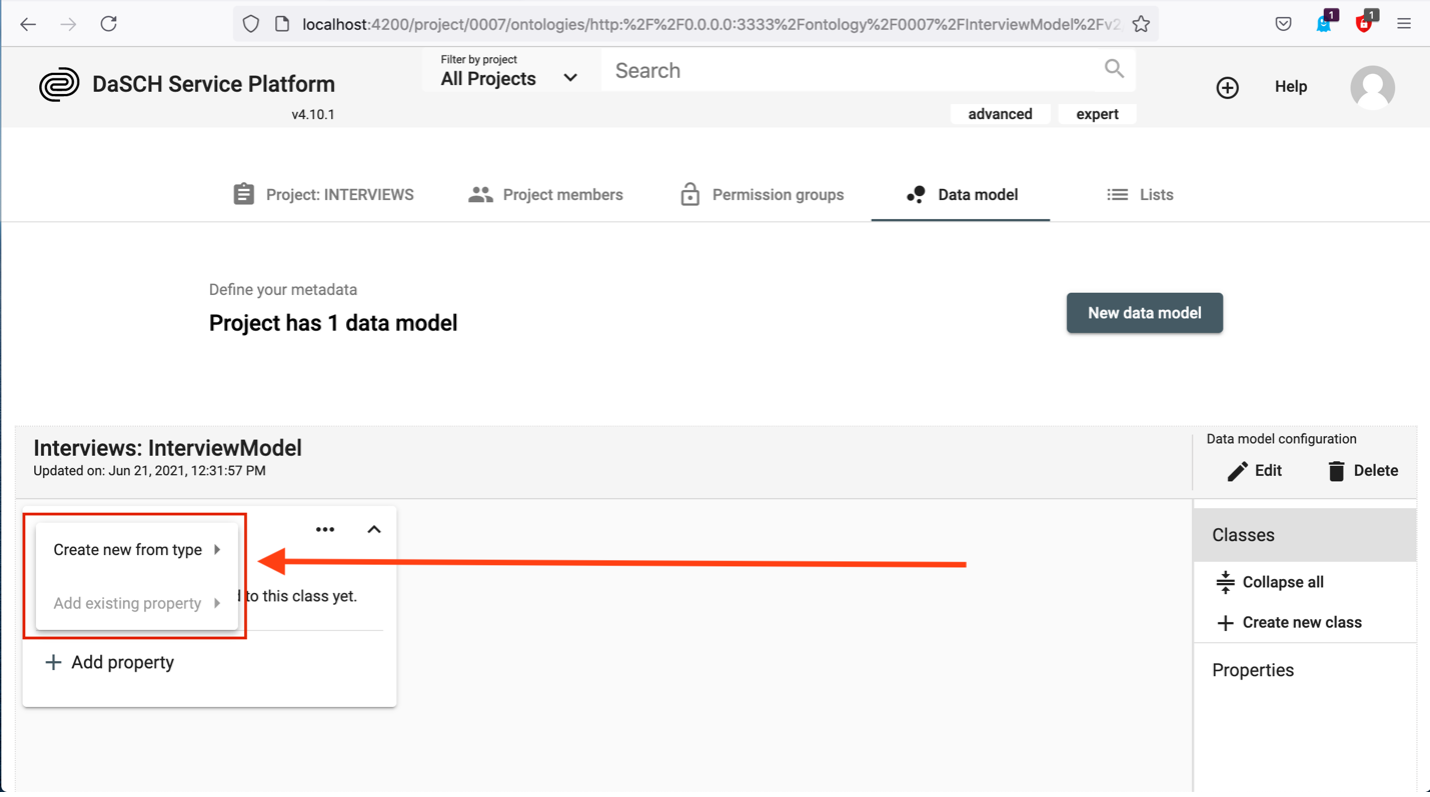Open the Lists tab
This screenshot has height=797, width=1430.
(1140, 194)
